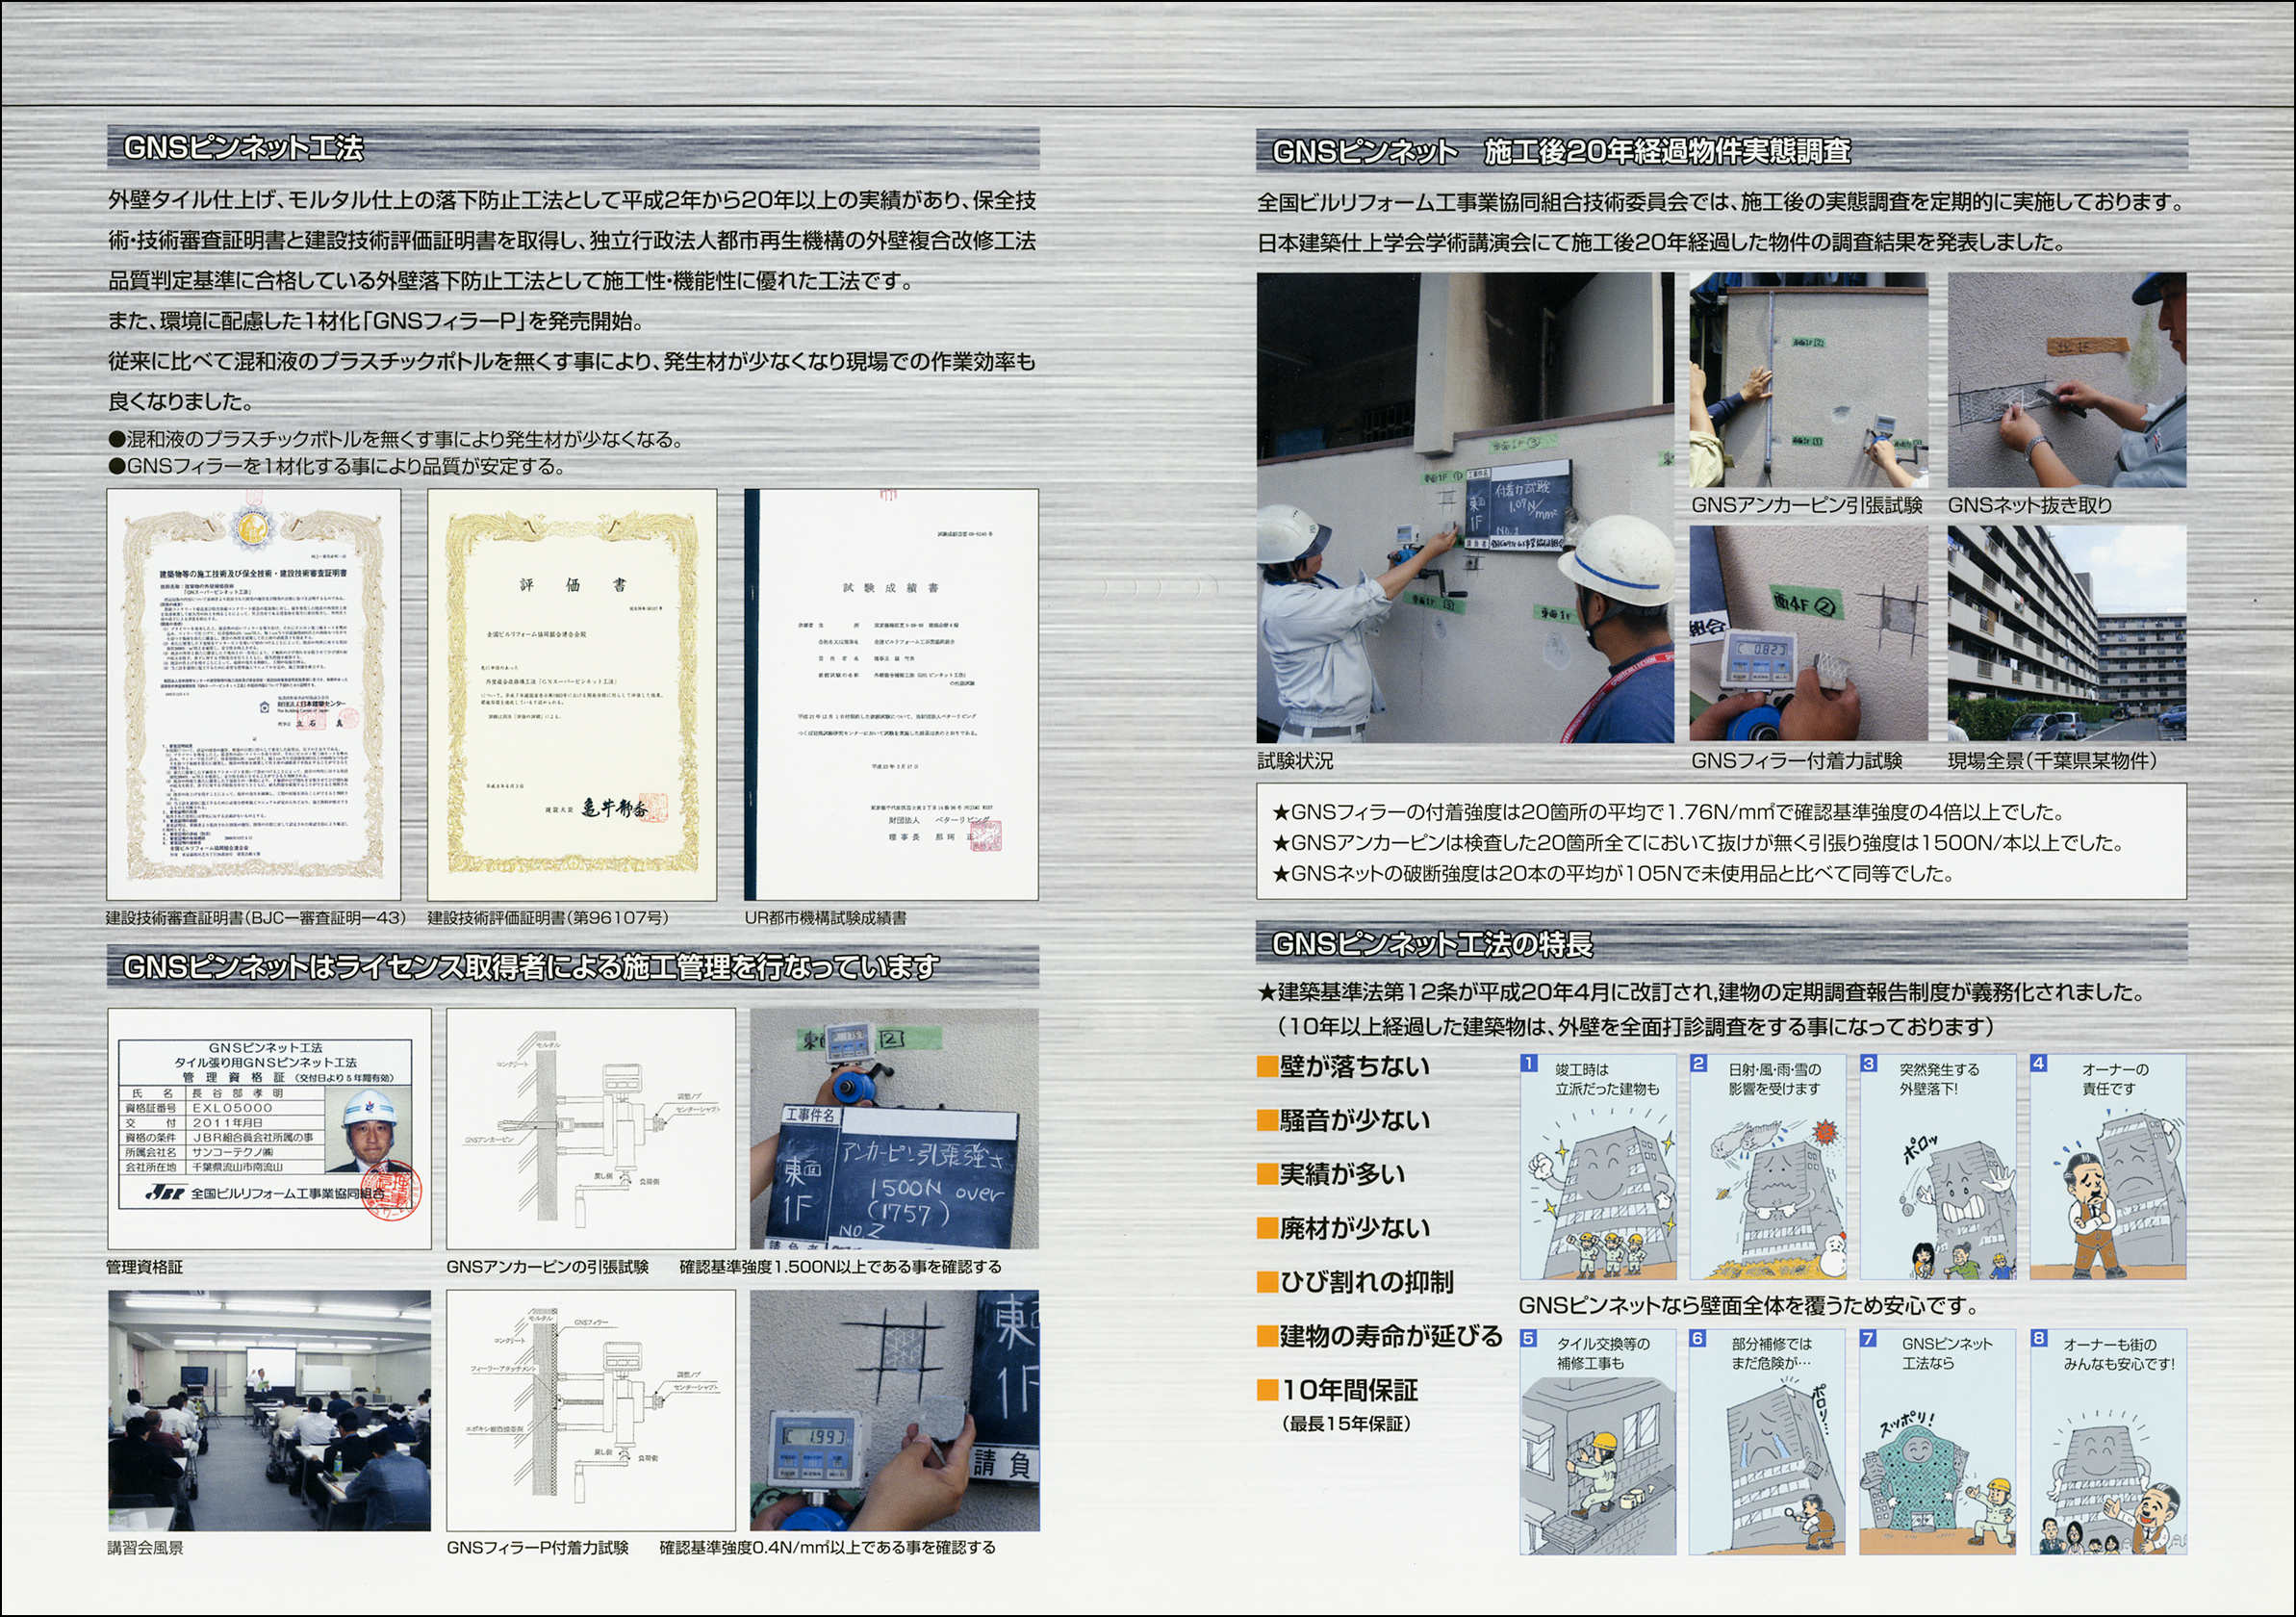The height and width of the screenshot is (1617, 2296).
Task: Click the red seal on the license card
Action: click(x=390, y=1190)
